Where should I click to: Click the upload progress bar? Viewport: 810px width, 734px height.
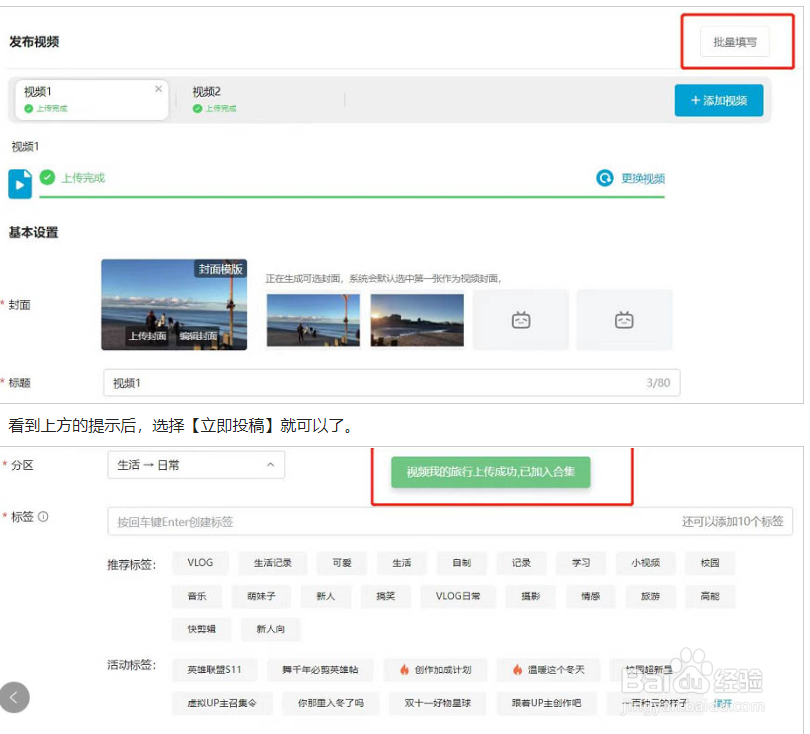352,197
